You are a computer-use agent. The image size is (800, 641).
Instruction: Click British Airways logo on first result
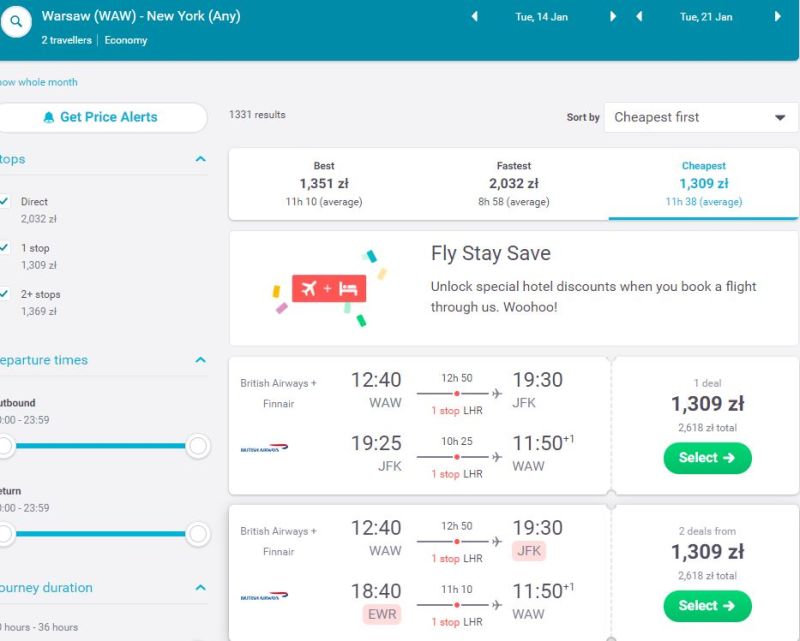pos(264,448)
